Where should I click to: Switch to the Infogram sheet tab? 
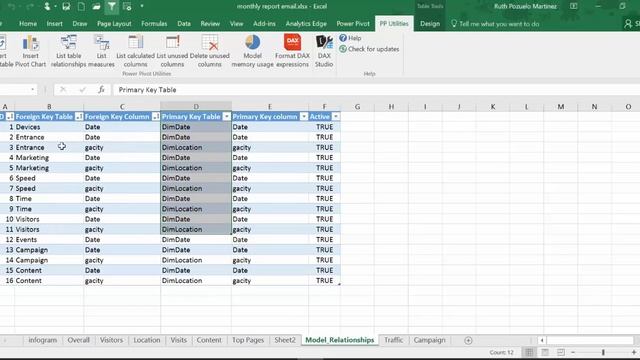[x=42, y=340]
